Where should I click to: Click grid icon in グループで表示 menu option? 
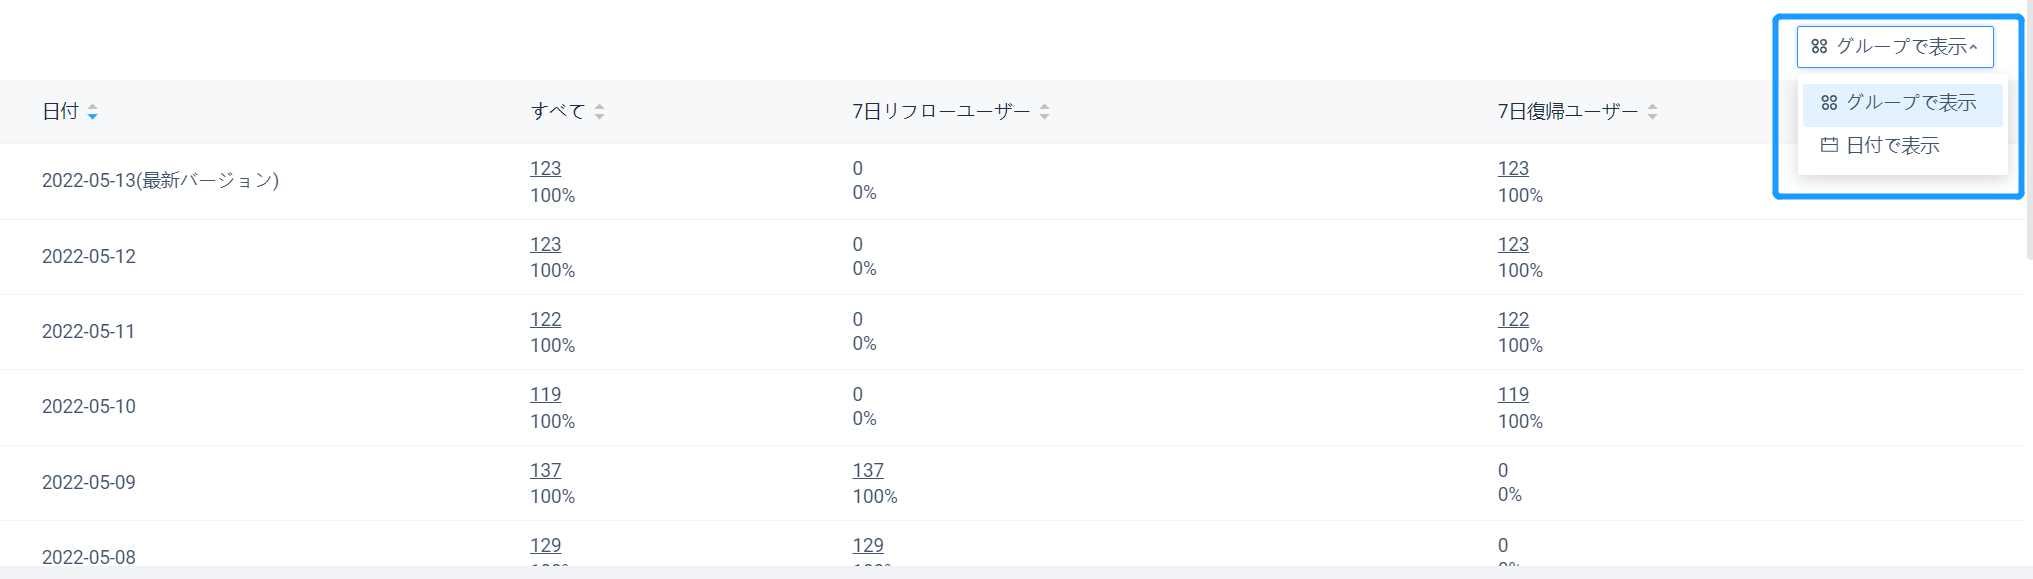[x=1829, y=103]
